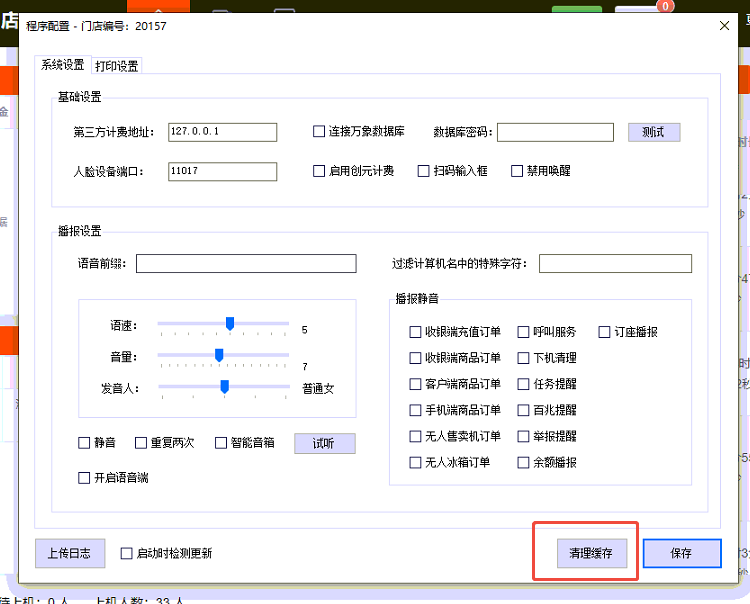The height and width of the screenshot is (604, 750).
Task: Click the 第三方计费地址 input field
Action: [x=222, y=132]
